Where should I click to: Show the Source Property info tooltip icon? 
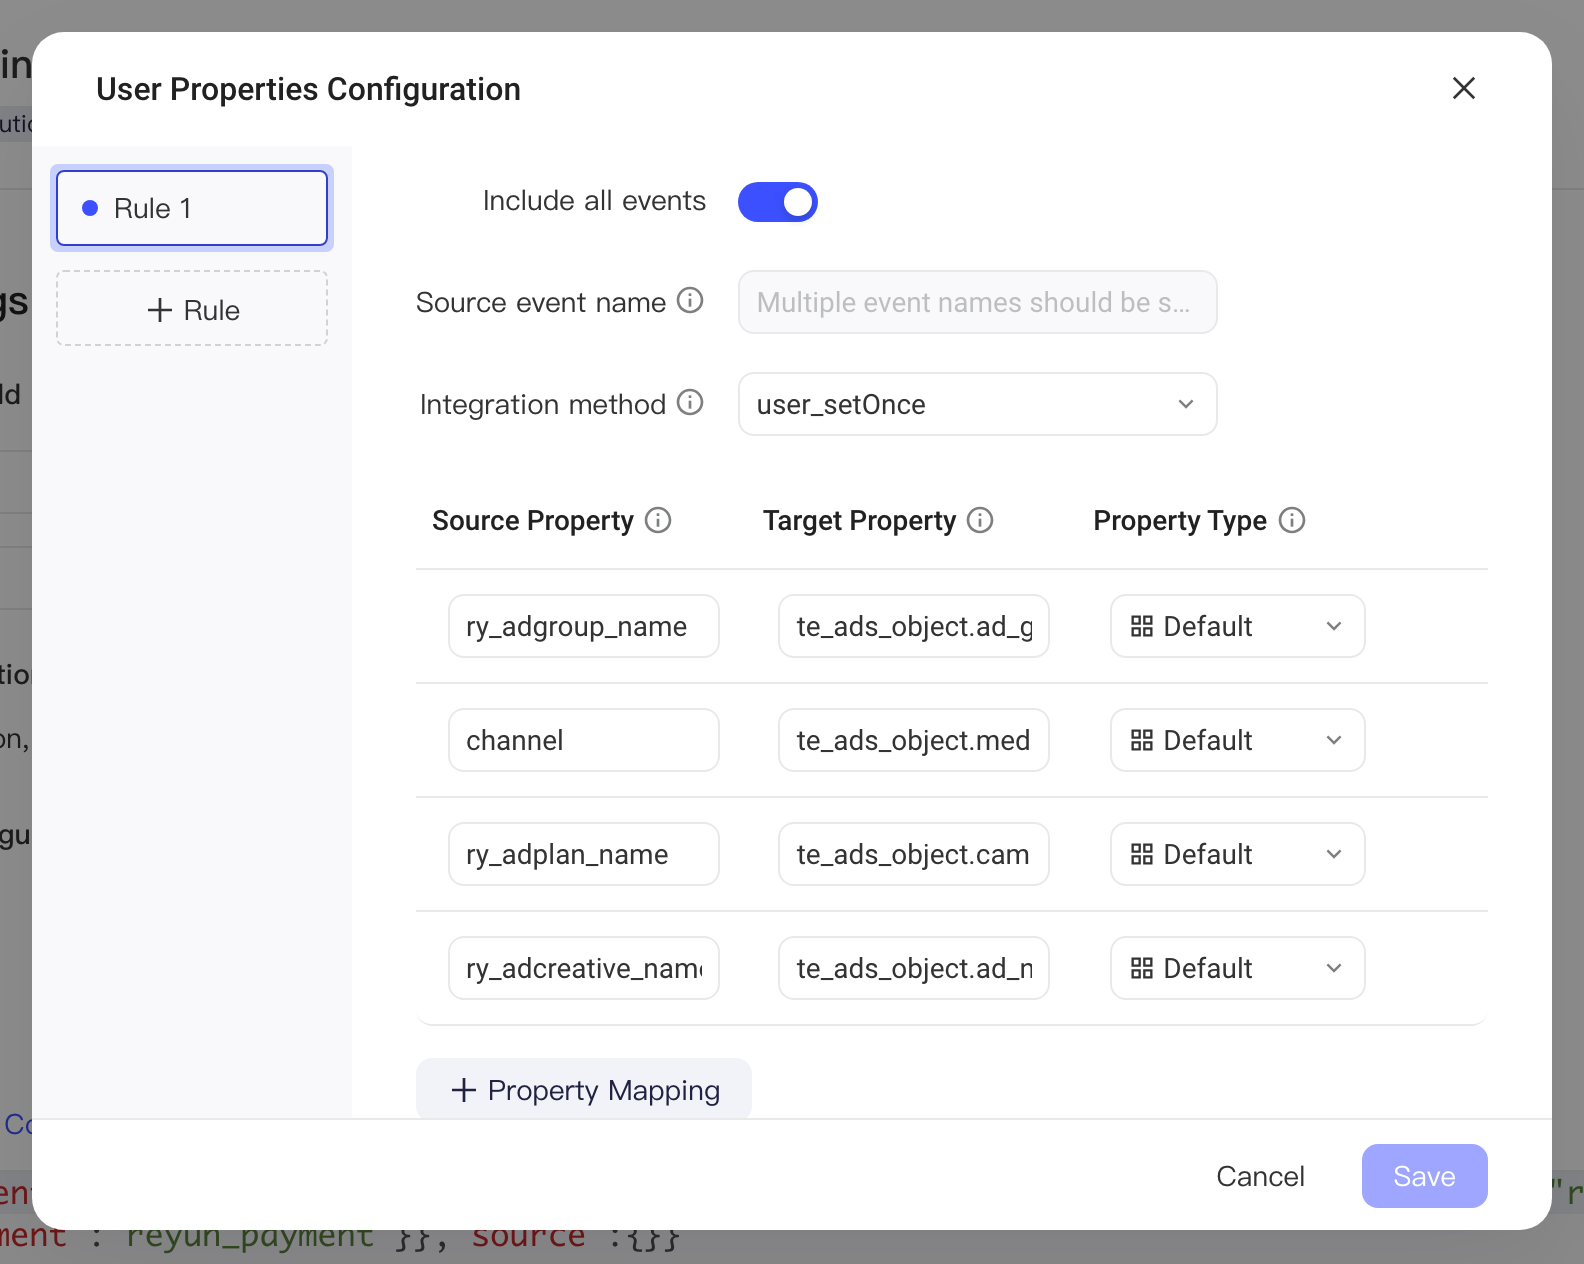click(658, 520)
